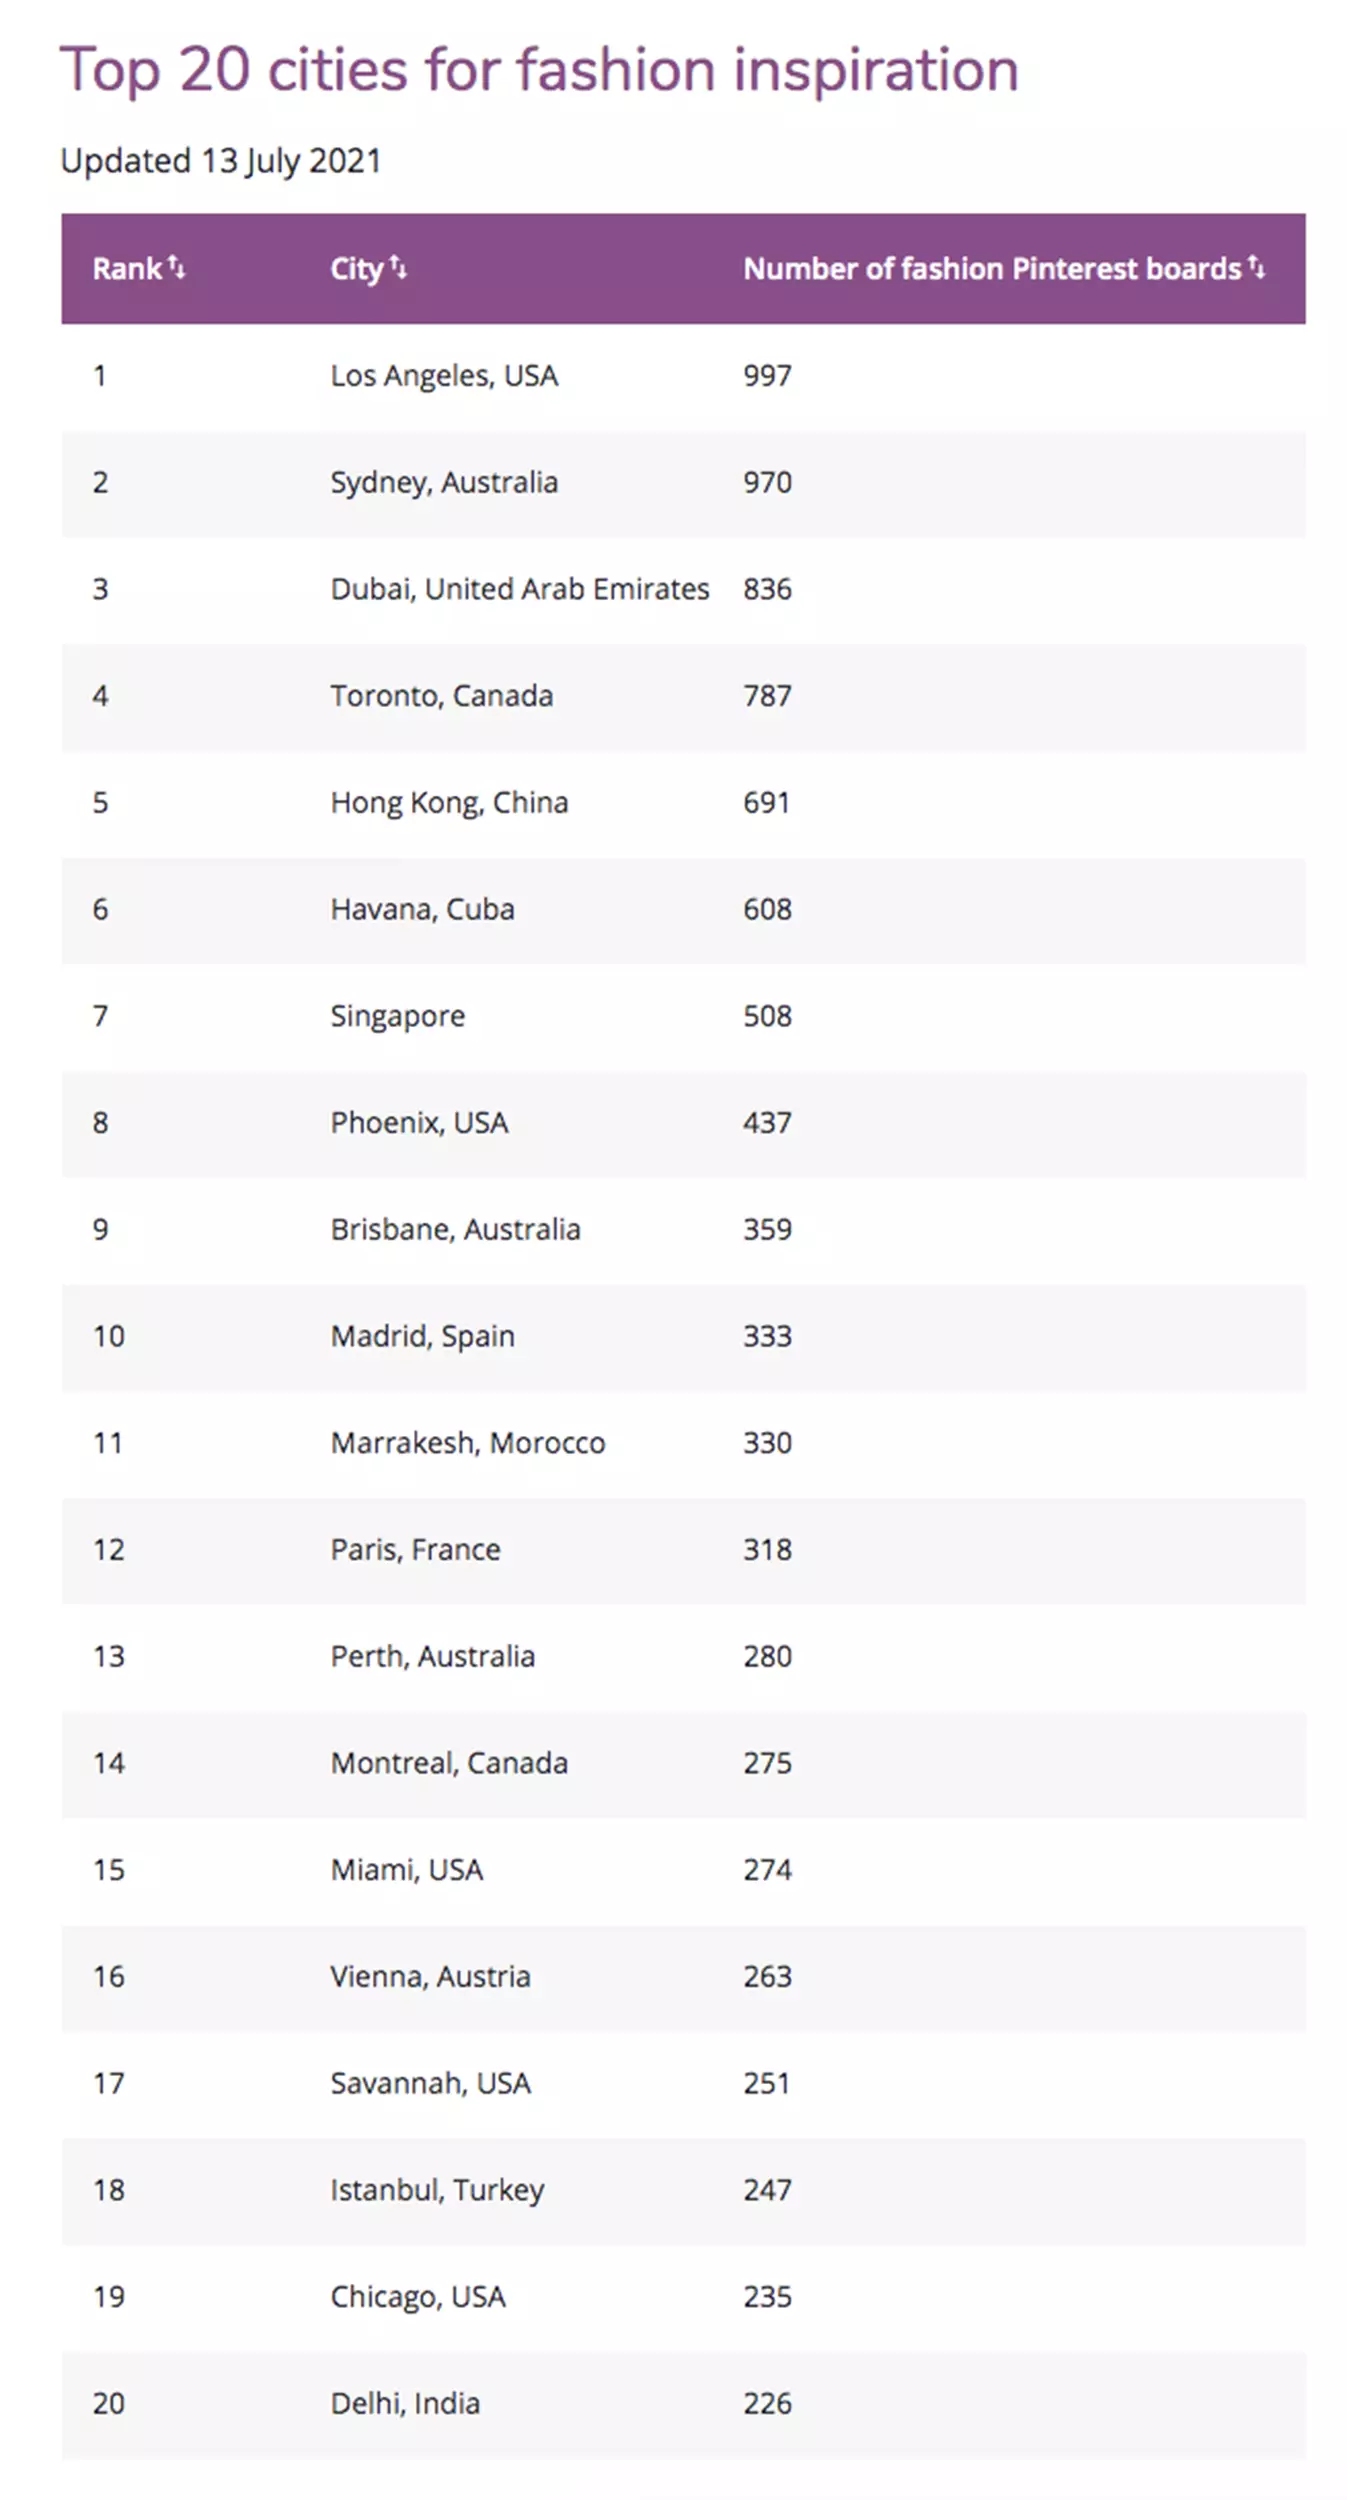
Task: Click the Havana, Cuba entry
Action: pos(422,909)
